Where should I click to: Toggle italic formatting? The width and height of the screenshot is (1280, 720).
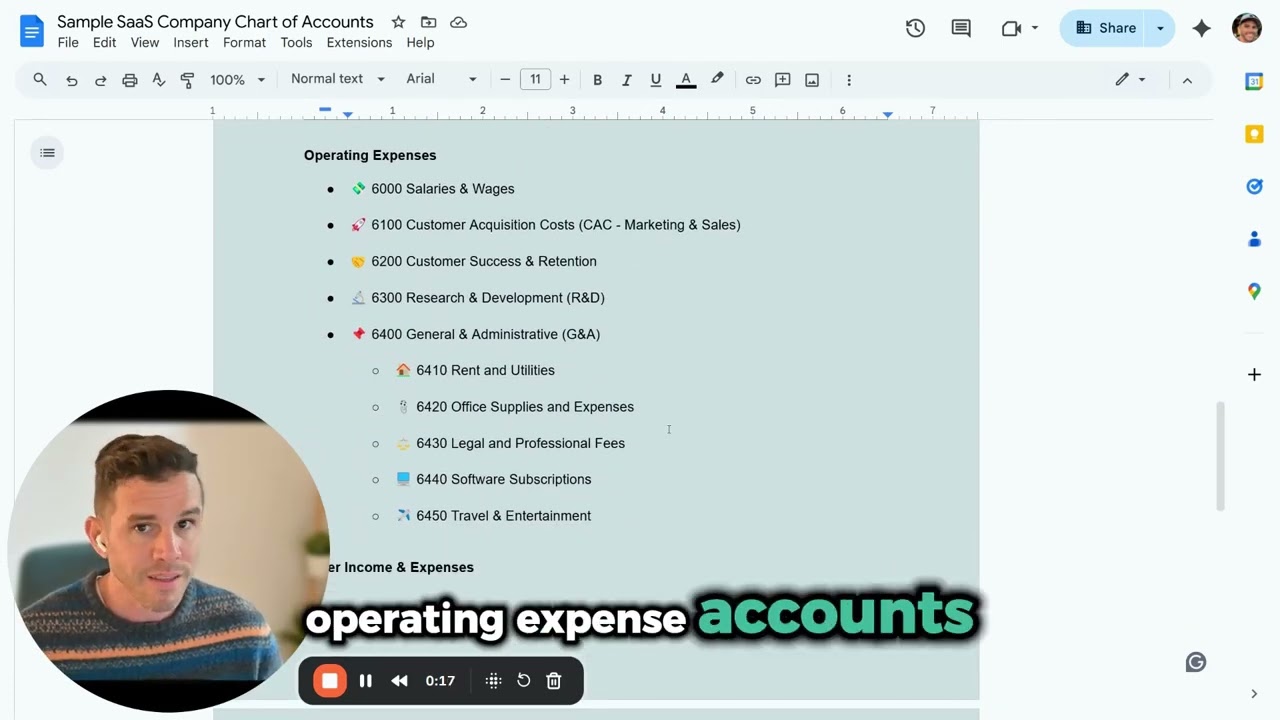click(x=626, y=80)
